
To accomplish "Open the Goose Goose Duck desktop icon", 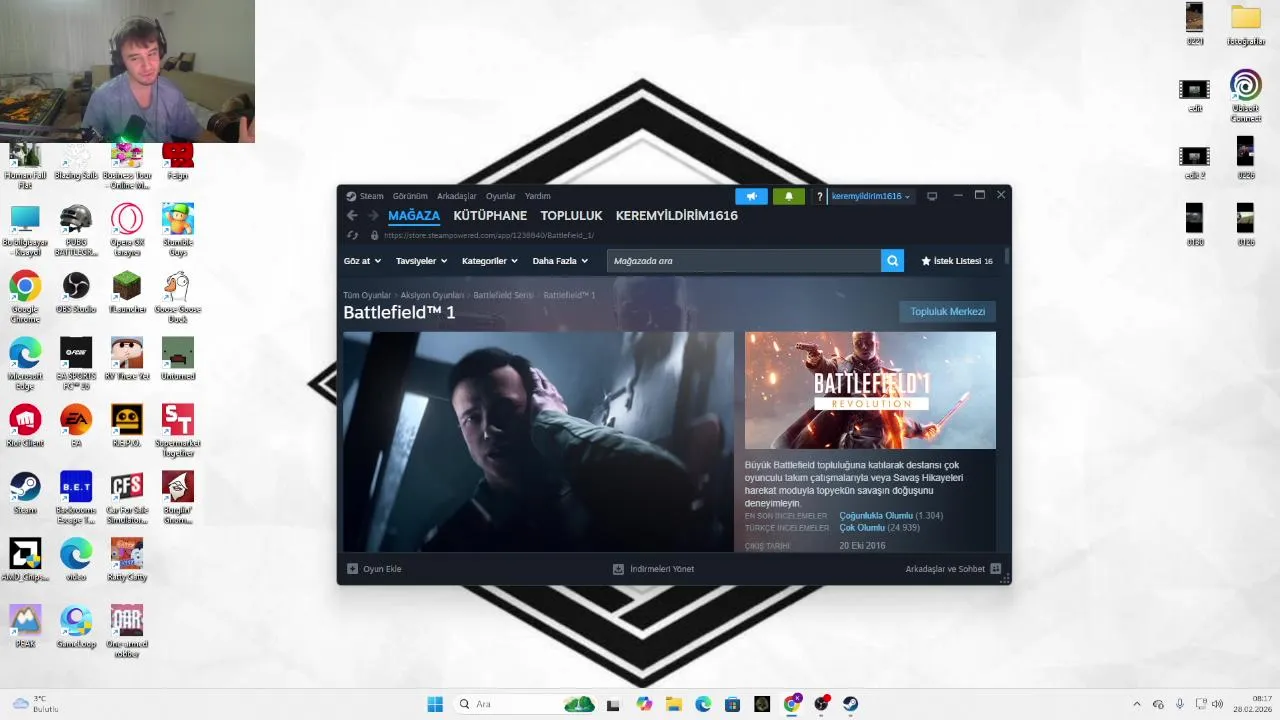I will click(x=178, y=298).
